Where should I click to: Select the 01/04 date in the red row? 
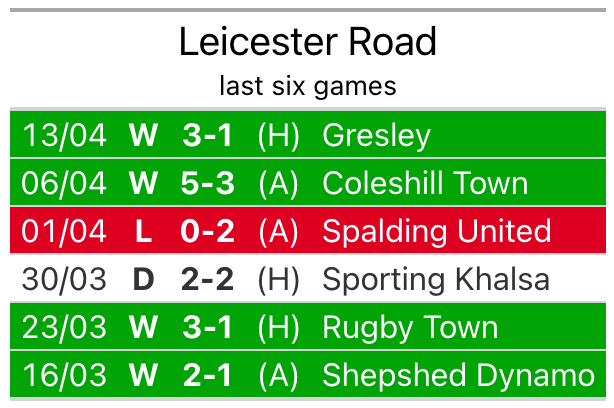click(64, 231)
